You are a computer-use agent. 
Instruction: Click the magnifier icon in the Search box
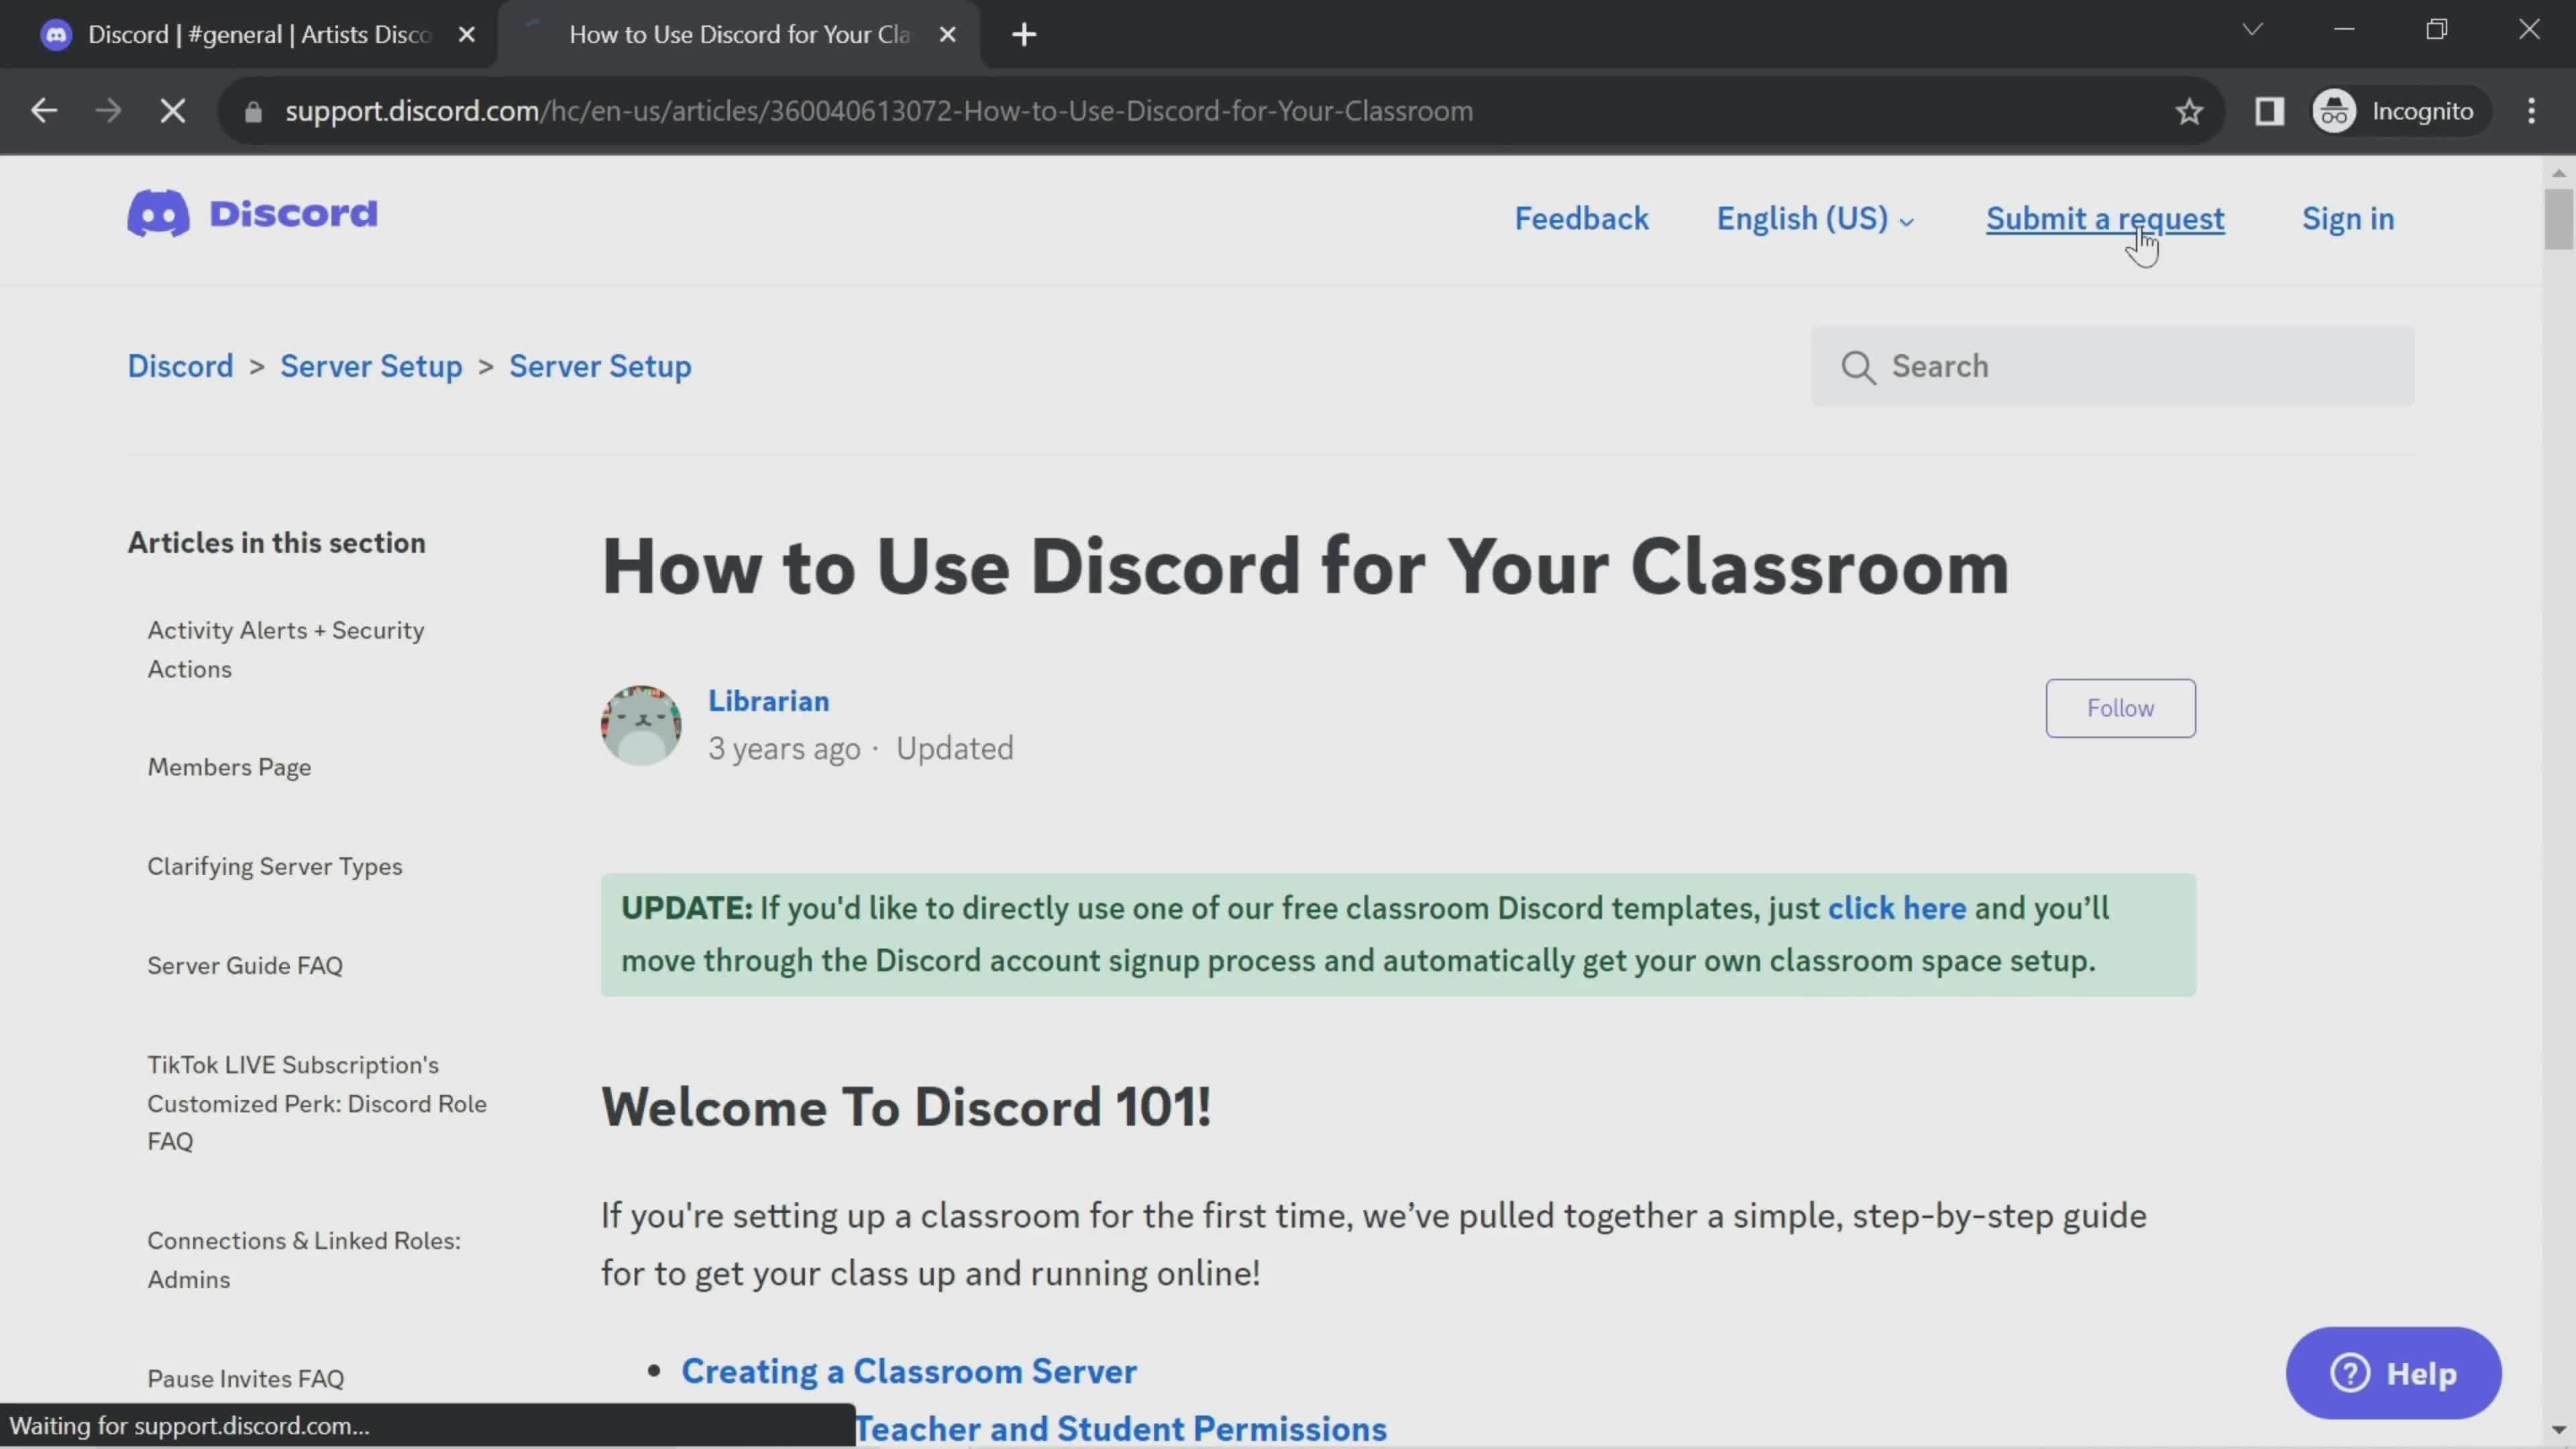[x=1857, y=367]
